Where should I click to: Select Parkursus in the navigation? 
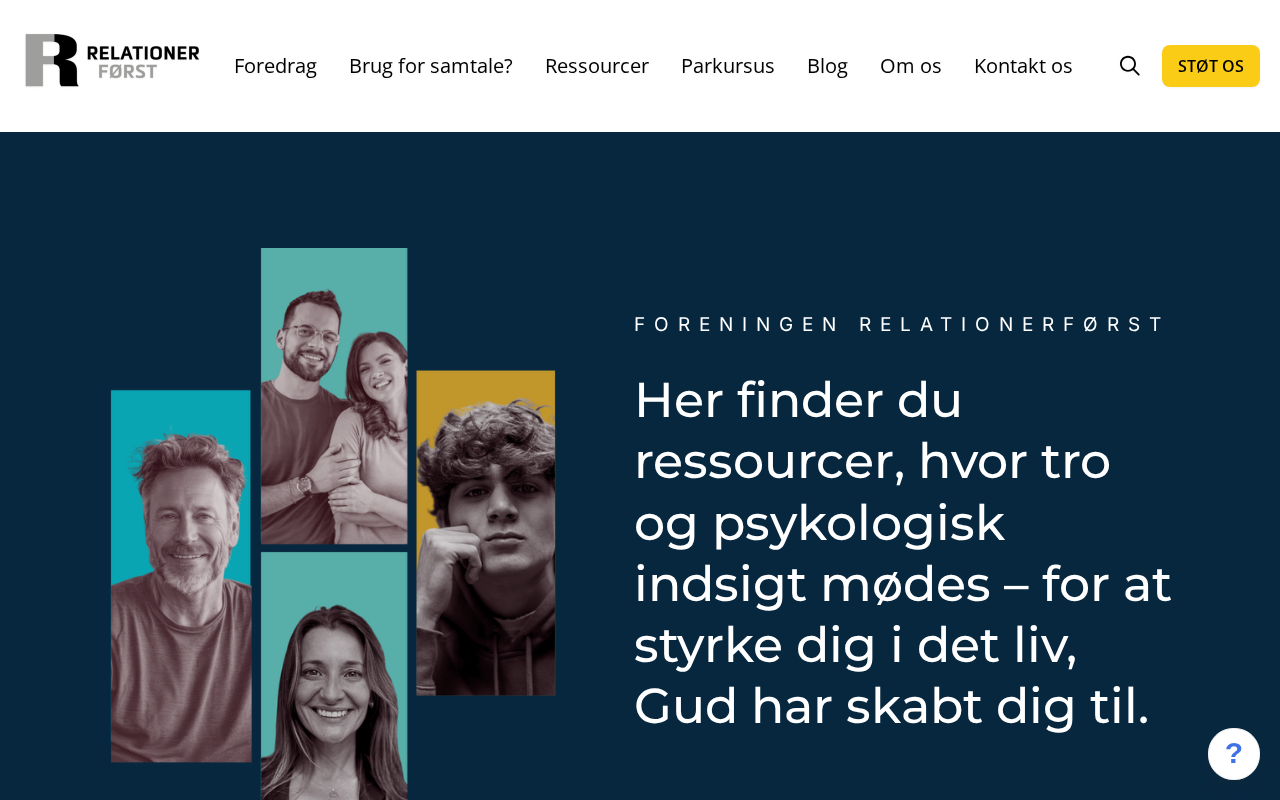(728, 66)
